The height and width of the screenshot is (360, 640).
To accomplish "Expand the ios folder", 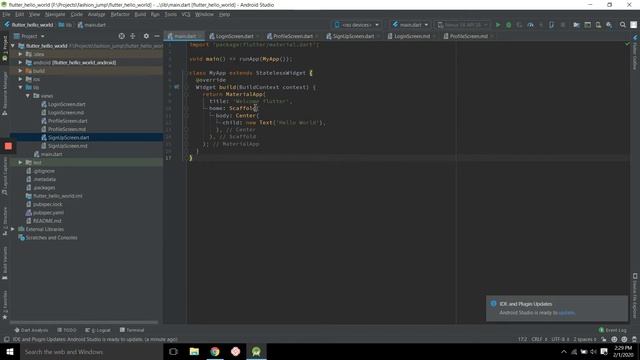I will point(20,79).
